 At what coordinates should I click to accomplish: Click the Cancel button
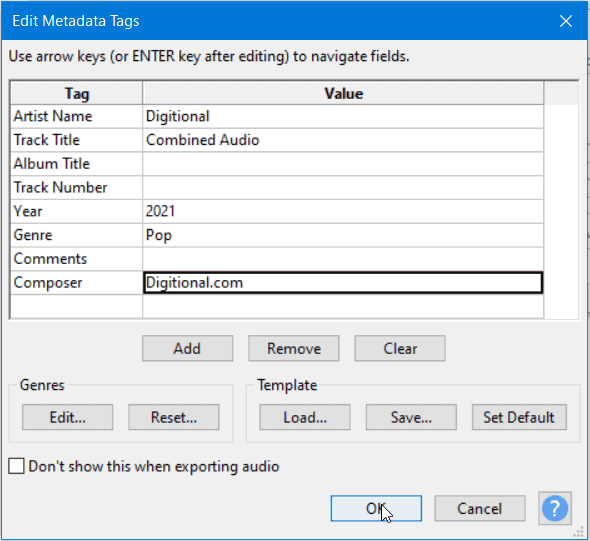coord(480,508)
